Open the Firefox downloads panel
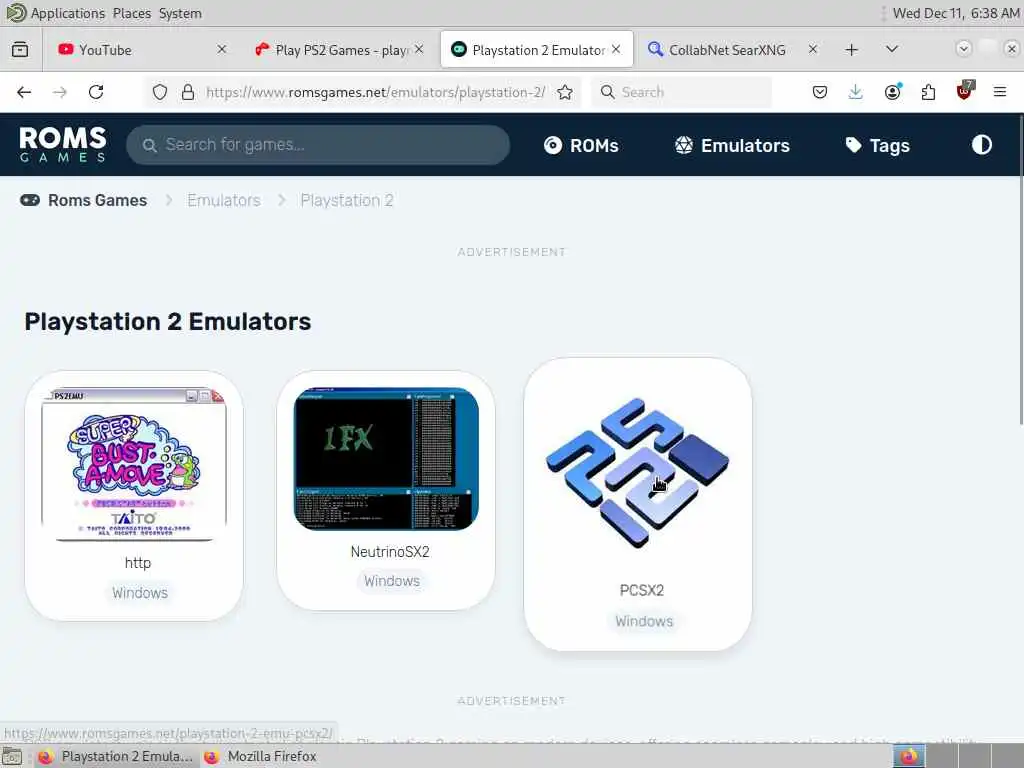The image size is (1024, 768). point(856,92)
